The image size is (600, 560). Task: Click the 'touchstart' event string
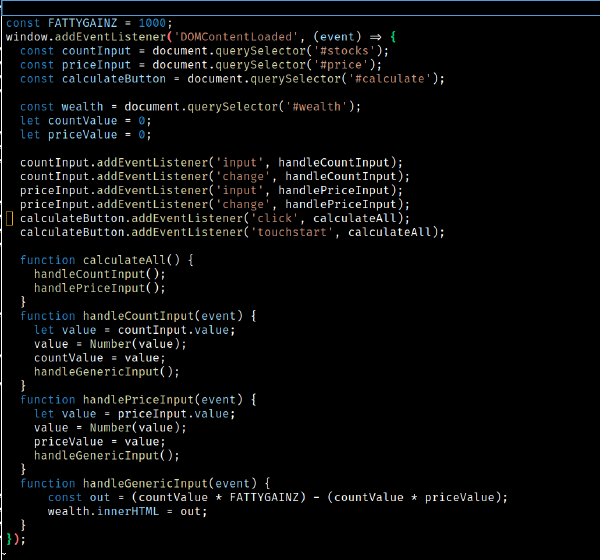click(292, 232)
